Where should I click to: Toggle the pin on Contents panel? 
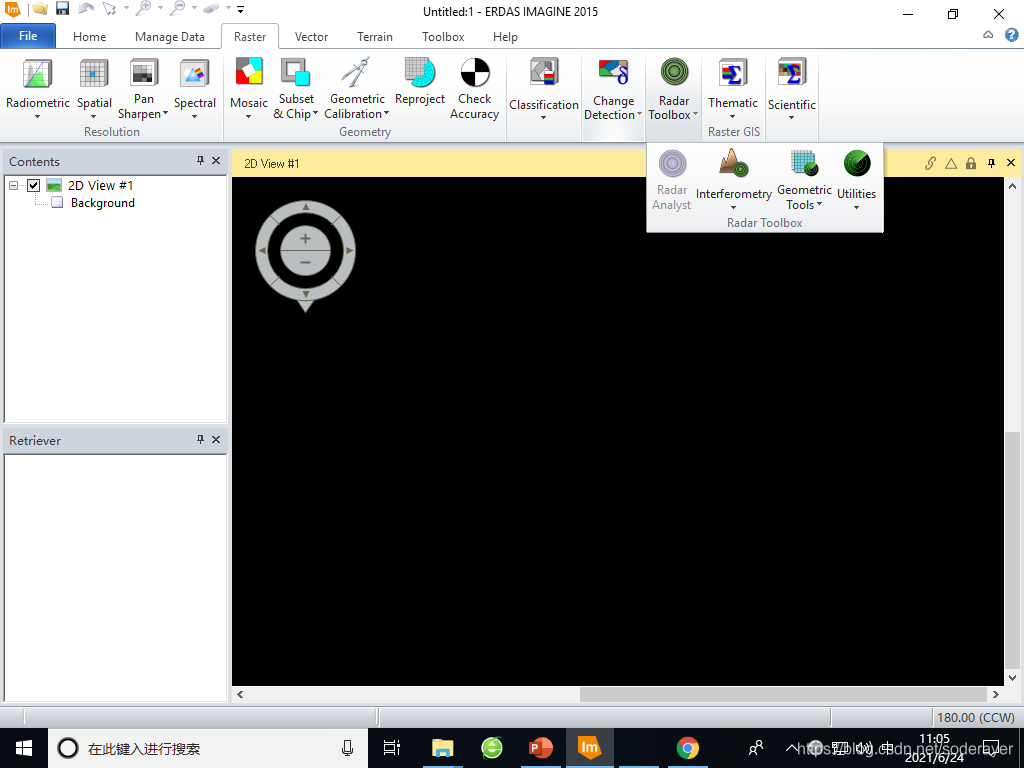[x=200, y=161]
